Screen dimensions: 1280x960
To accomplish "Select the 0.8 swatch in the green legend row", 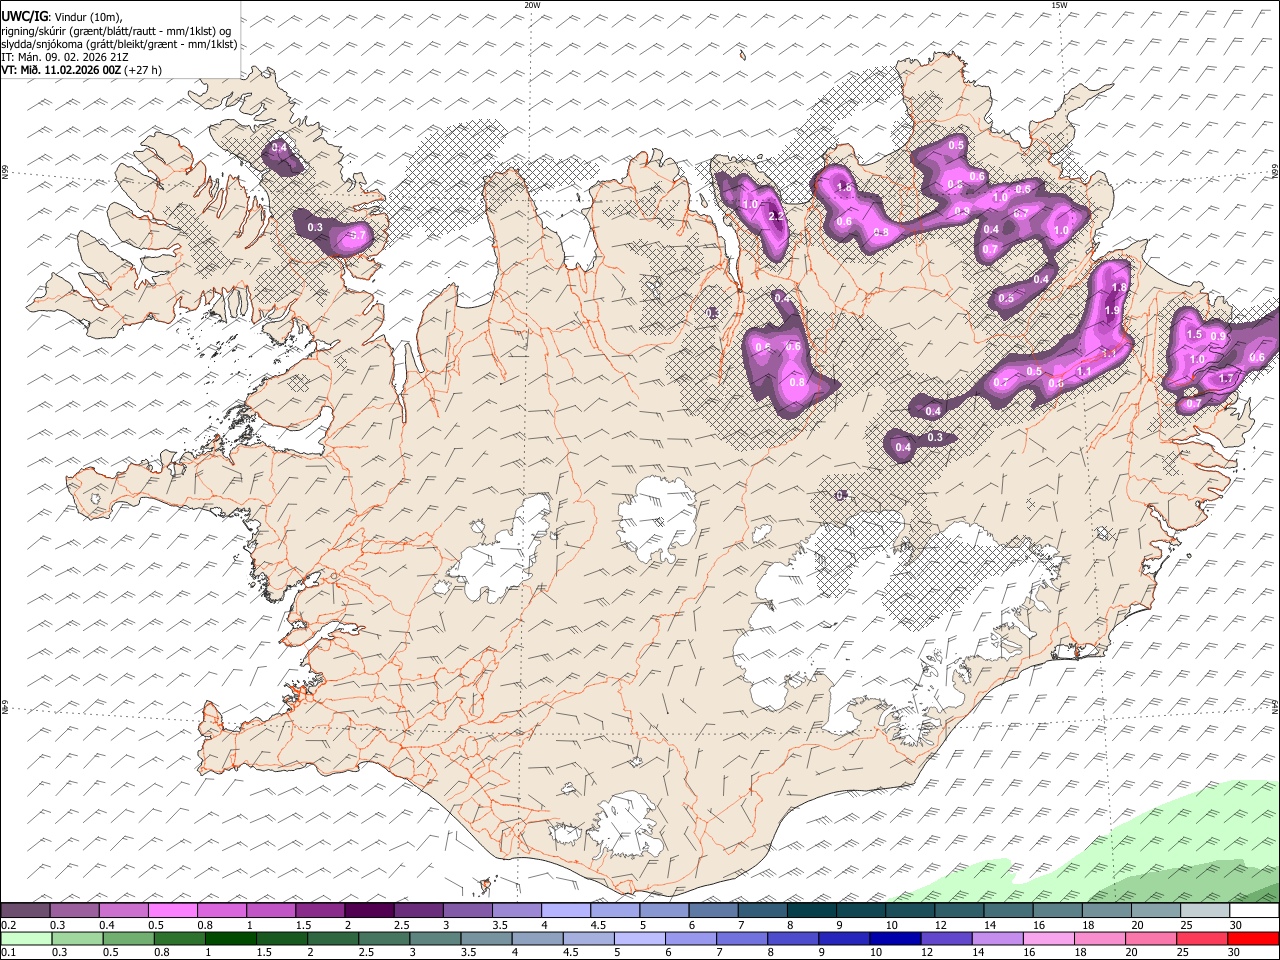I will click(x=179, y=938).
